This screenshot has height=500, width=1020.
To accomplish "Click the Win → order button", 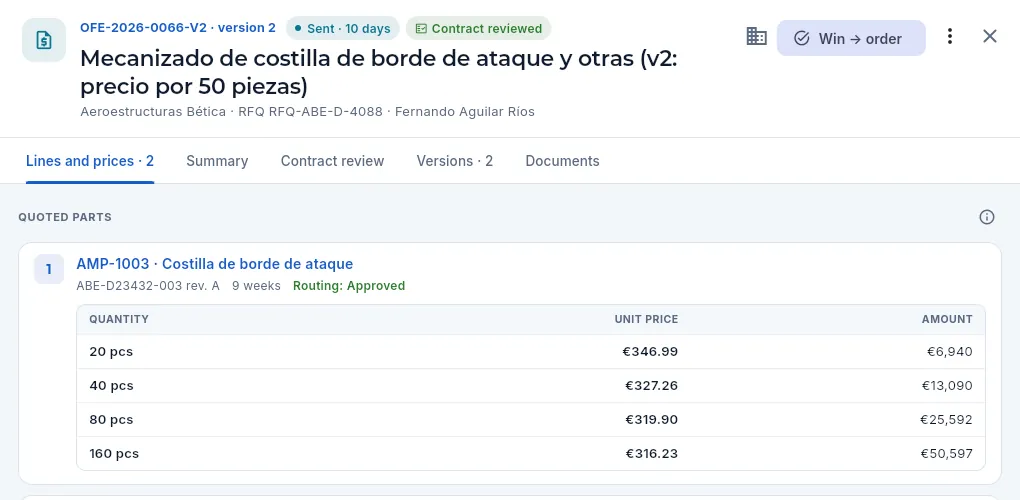I will coord(851,38).
